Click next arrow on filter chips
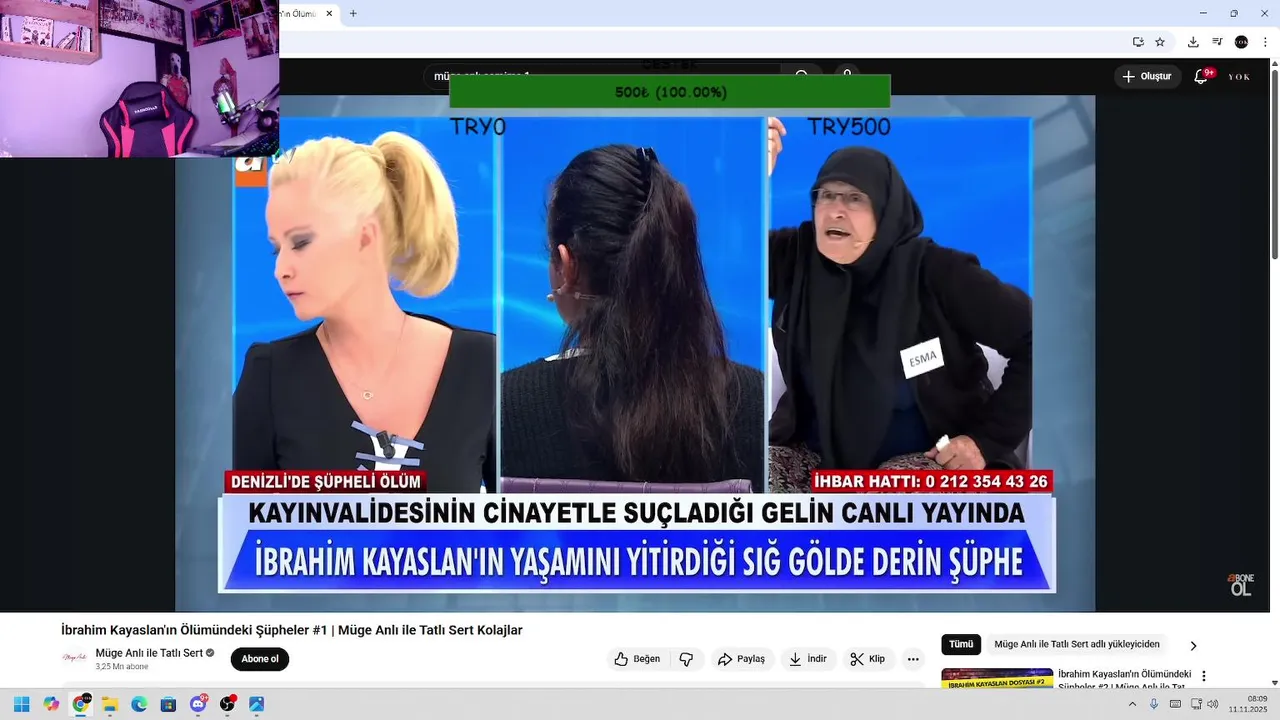 [x=1193, y=646]
